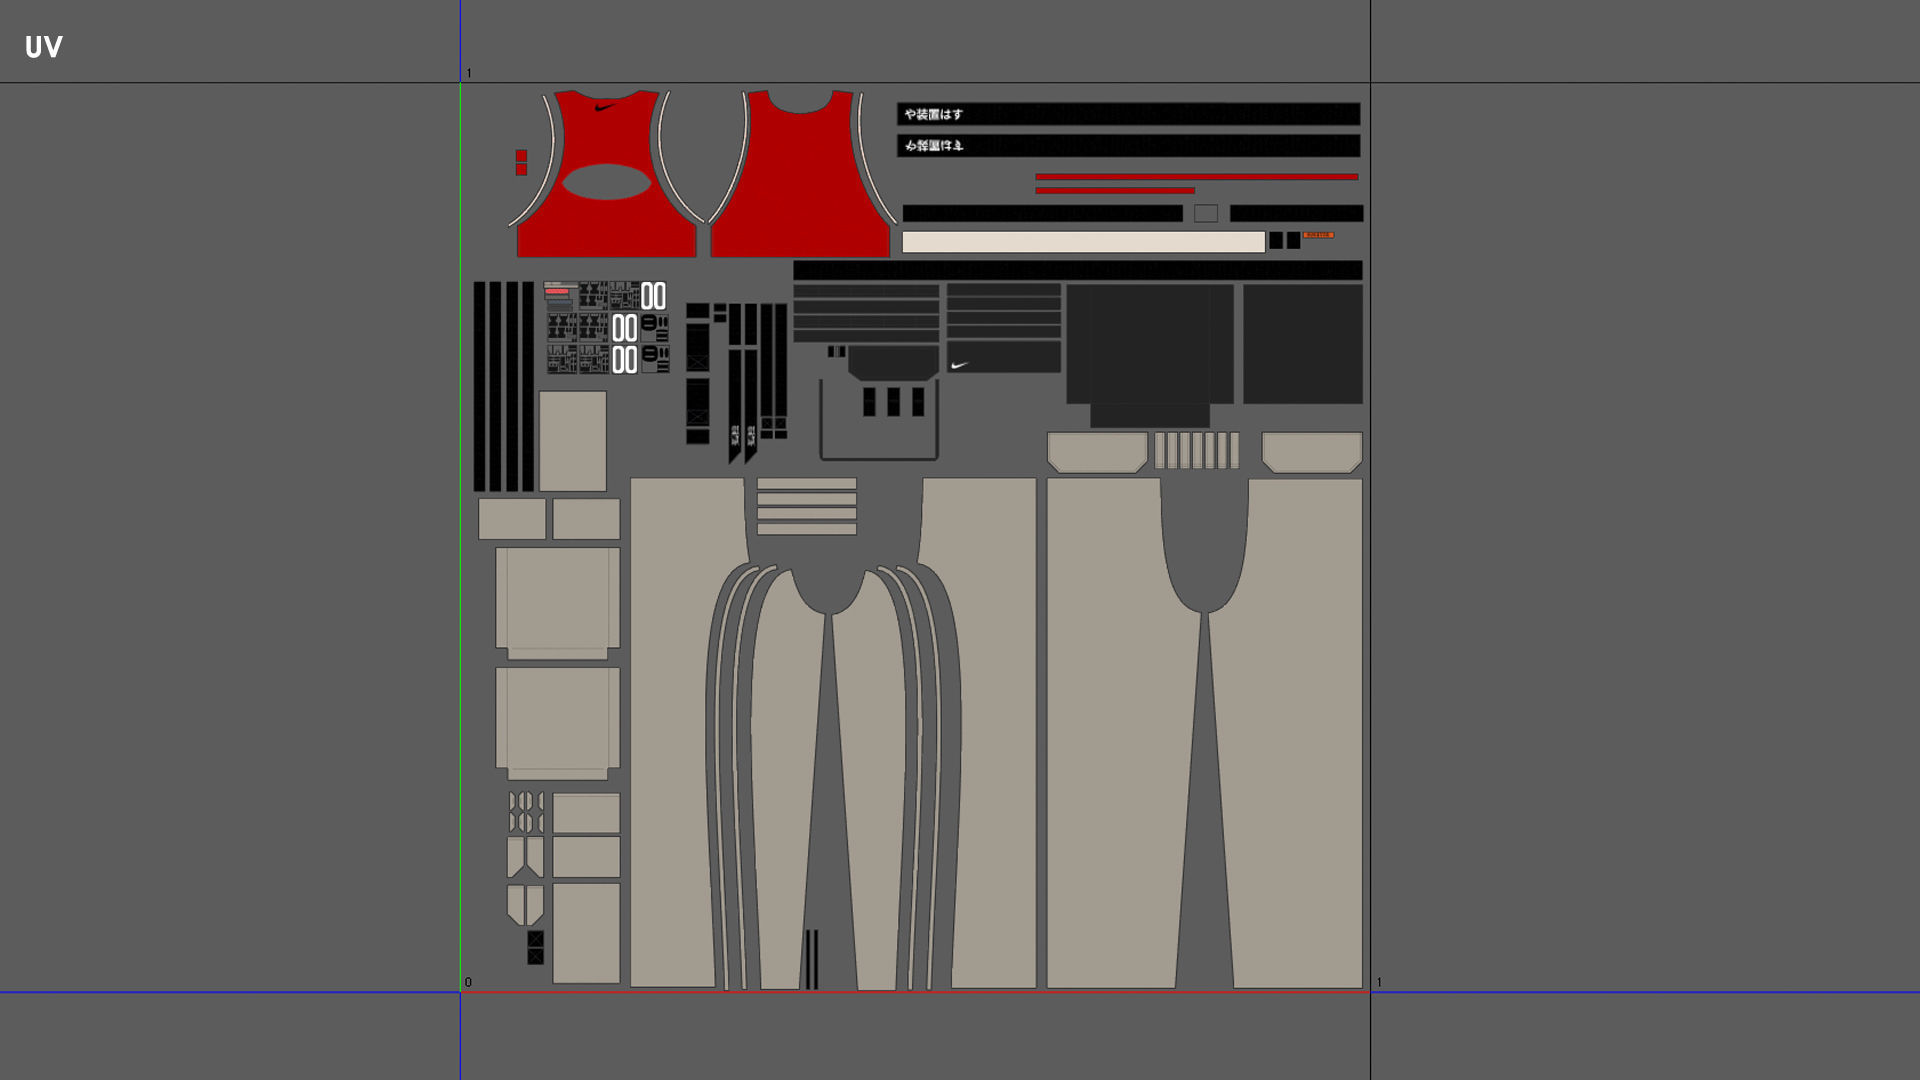Viewport: 1920px width, 1080px height.
Task: Click the UV label in top-left corner
Action: coord(43,47)
